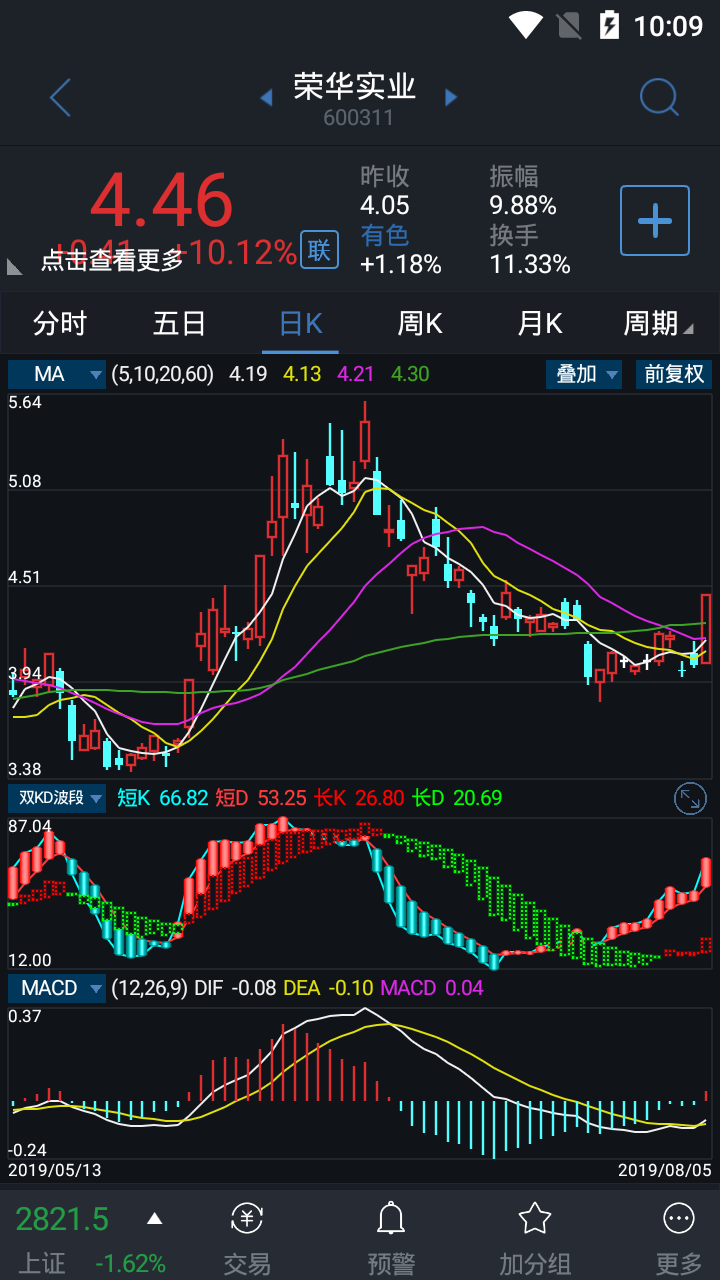Tap the 长K value 26.80
Screen dimensions: 720x1280
[x=379, y=798]
